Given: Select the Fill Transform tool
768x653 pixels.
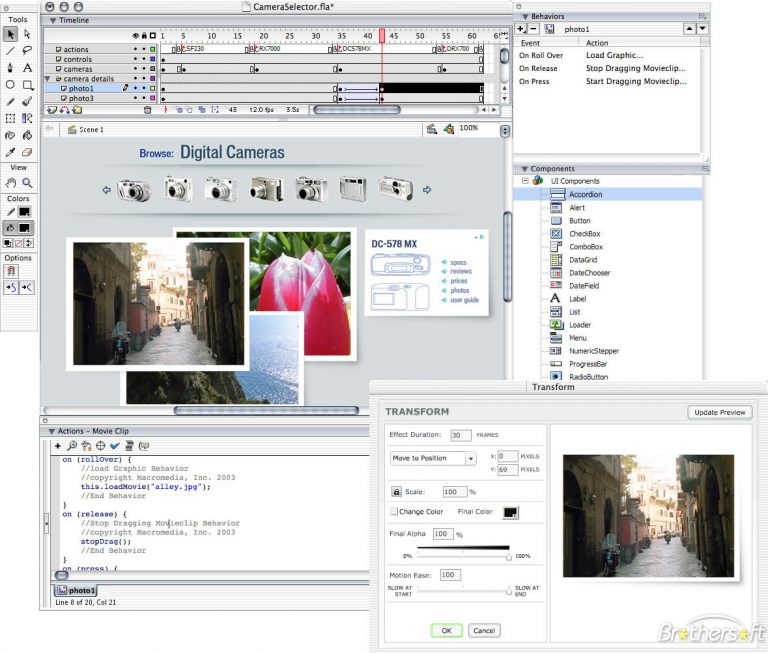Looking at the screenshot, I should coord(27,118).
